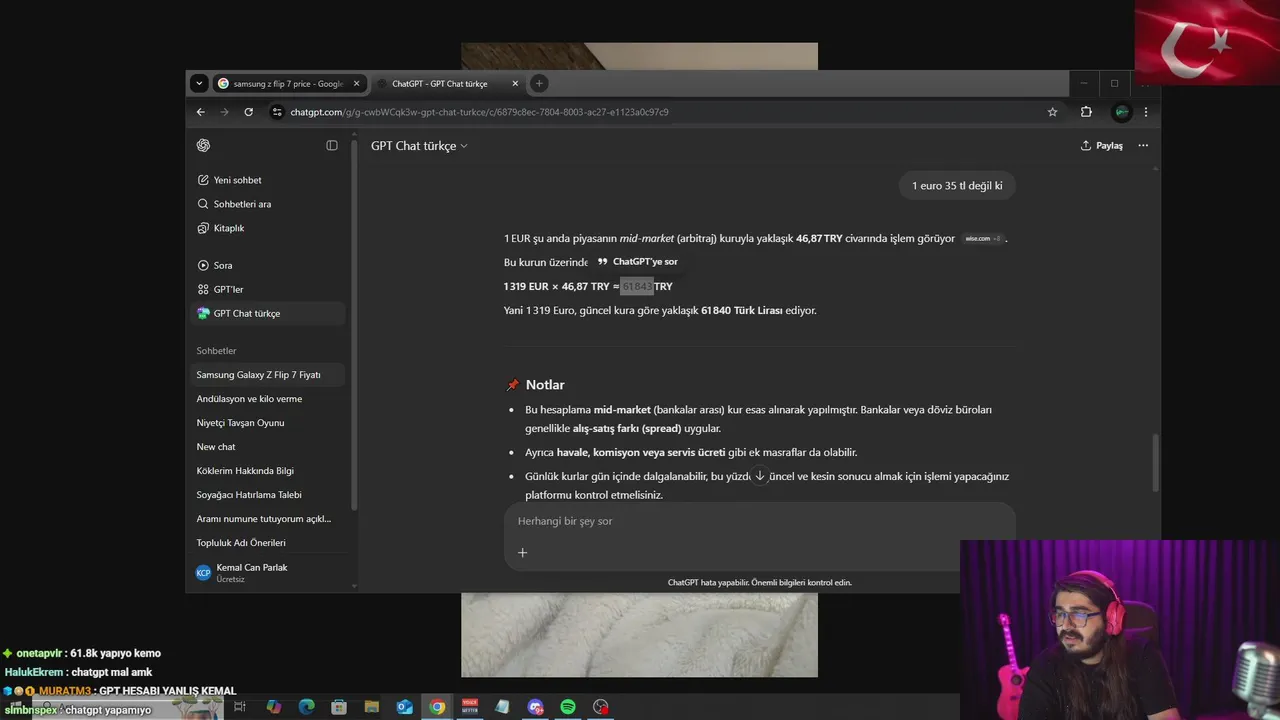
Task: Expand the GPT Chat türkçe model dropdown
Action: (x=419, y=146)
